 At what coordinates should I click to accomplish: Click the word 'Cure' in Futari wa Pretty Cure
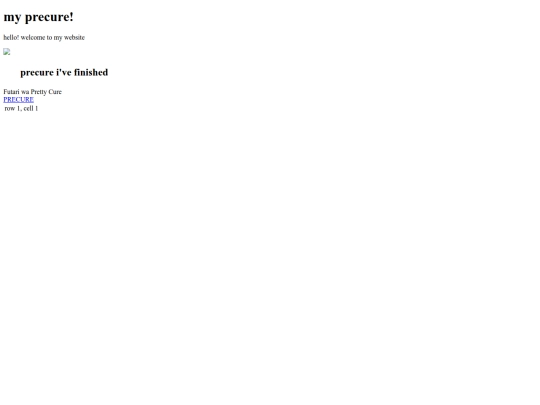click(55, 92)
